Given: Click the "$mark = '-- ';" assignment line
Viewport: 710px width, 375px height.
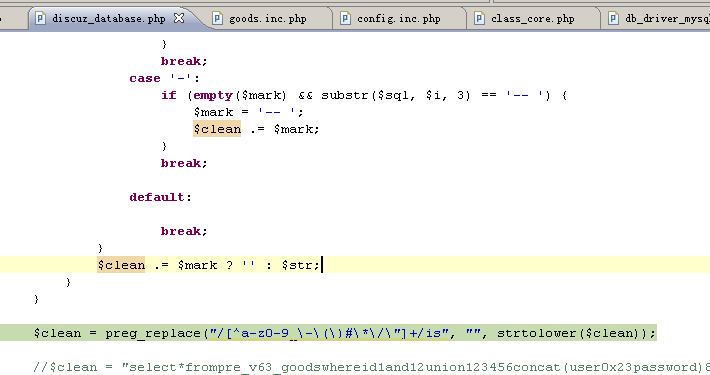Looking at the screenshot, I should (x=249, y=112).
